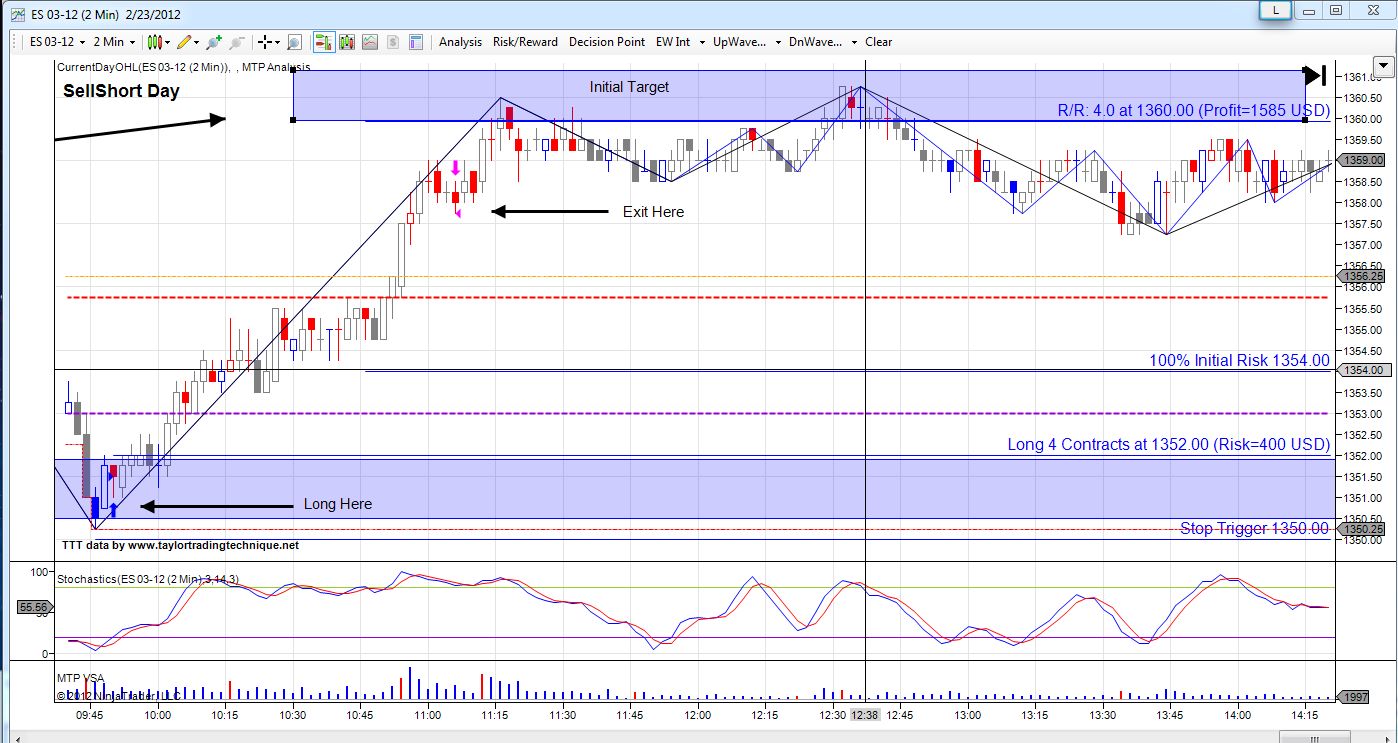Click the data box magnifier icon
The image size is (1398, 743).
(x=294, y=42)
